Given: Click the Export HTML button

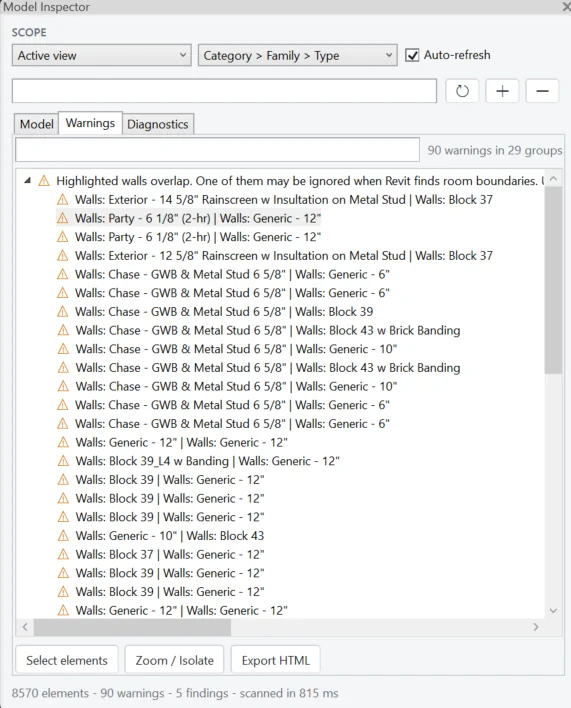Looking at the screenshot, I should pyautogui.click(x=276, y=660).
